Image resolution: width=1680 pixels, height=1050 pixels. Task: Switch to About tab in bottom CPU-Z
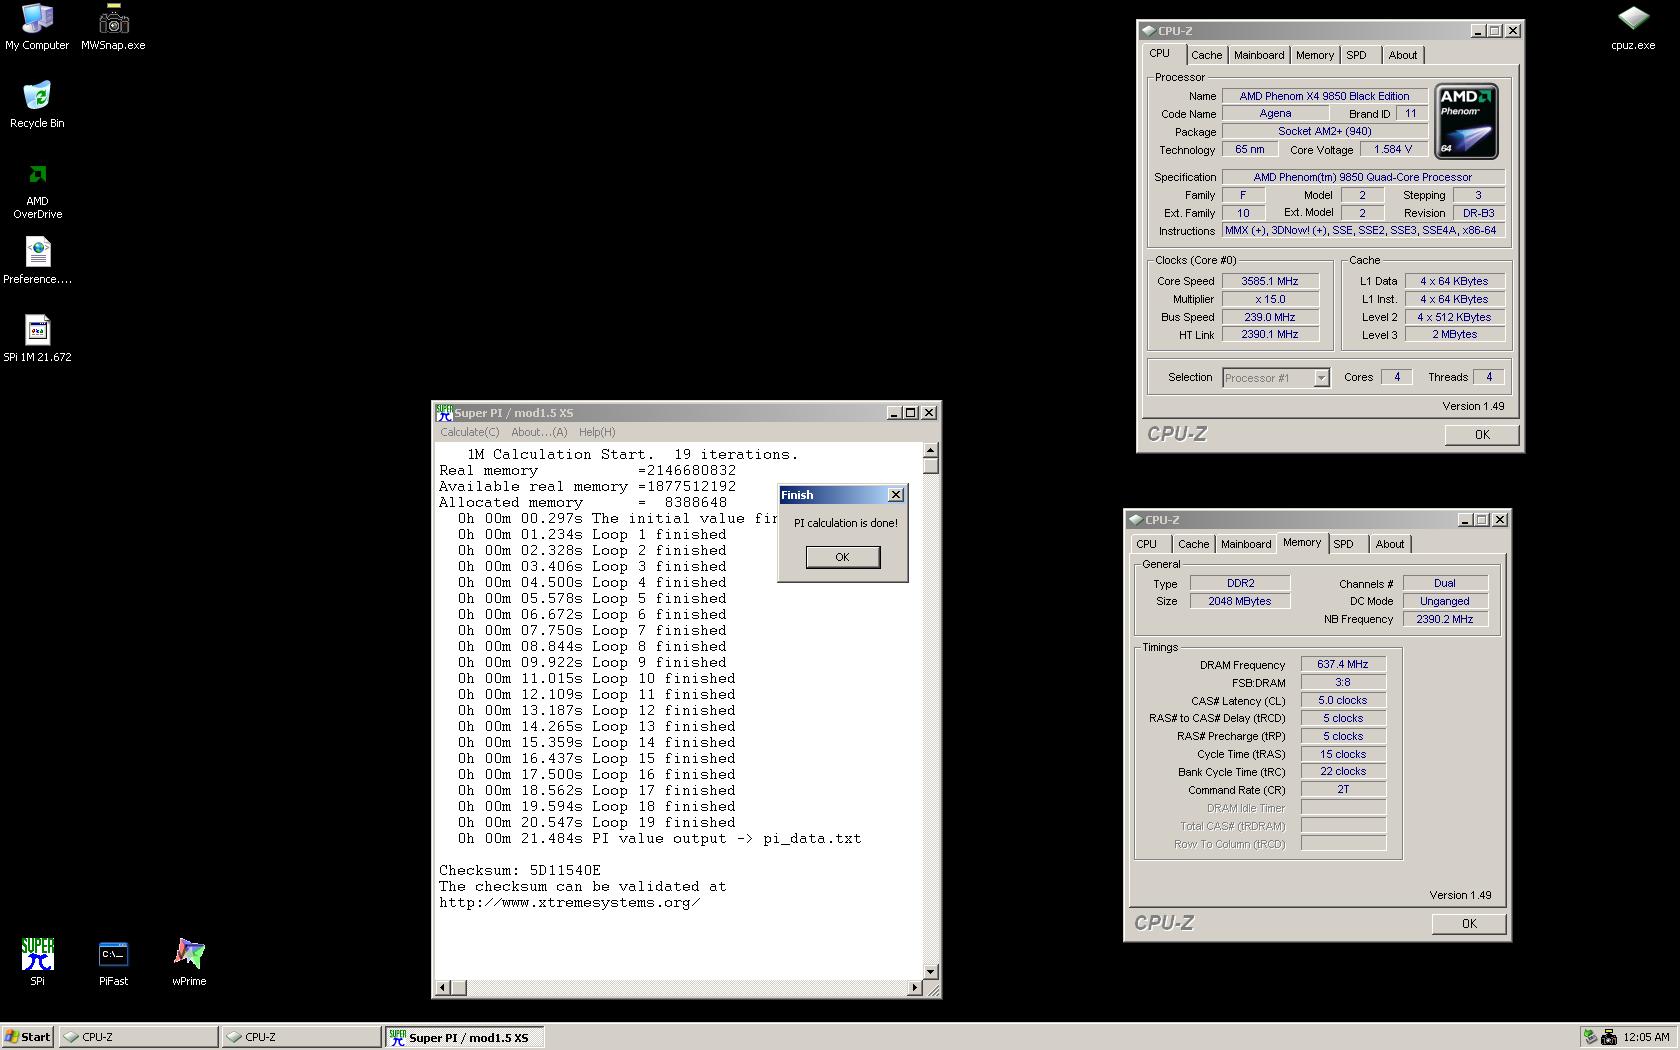(1390, 544)
